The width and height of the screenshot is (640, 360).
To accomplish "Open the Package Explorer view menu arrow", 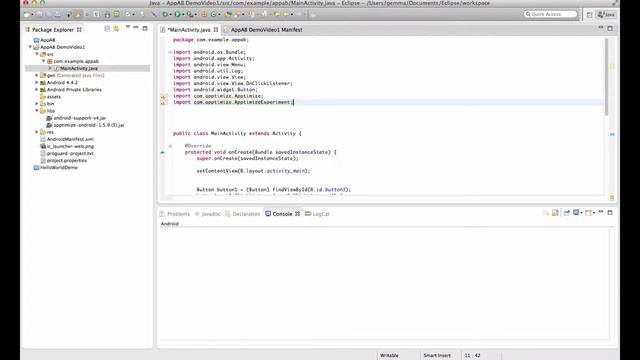I will (x=128, y=27).
